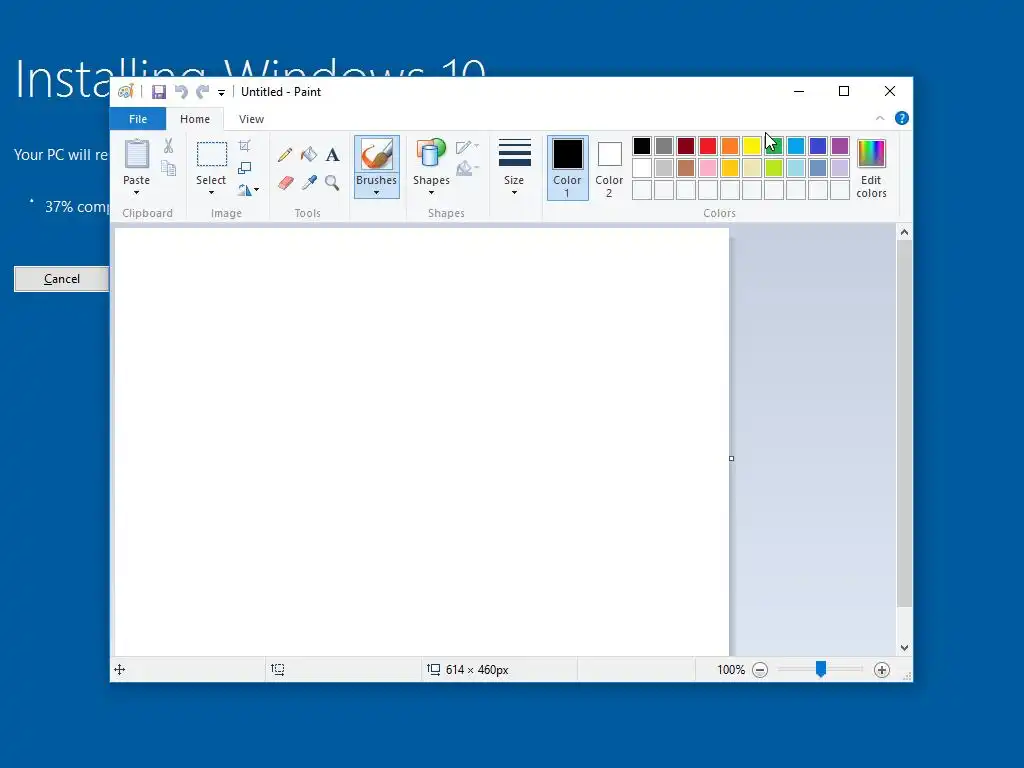Close the Paint window
Viewport: 1024px width, 768px height.
(889, 91)
